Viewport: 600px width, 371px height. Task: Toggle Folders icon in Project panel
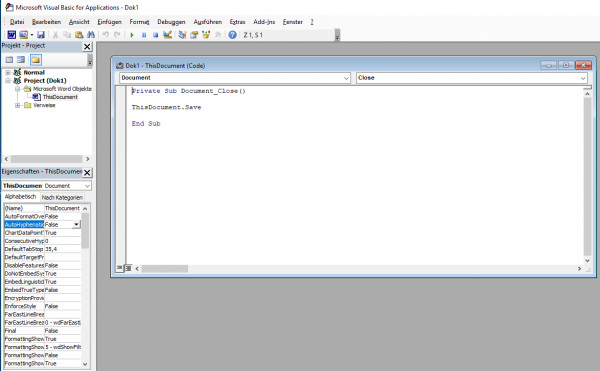(36, 60)
